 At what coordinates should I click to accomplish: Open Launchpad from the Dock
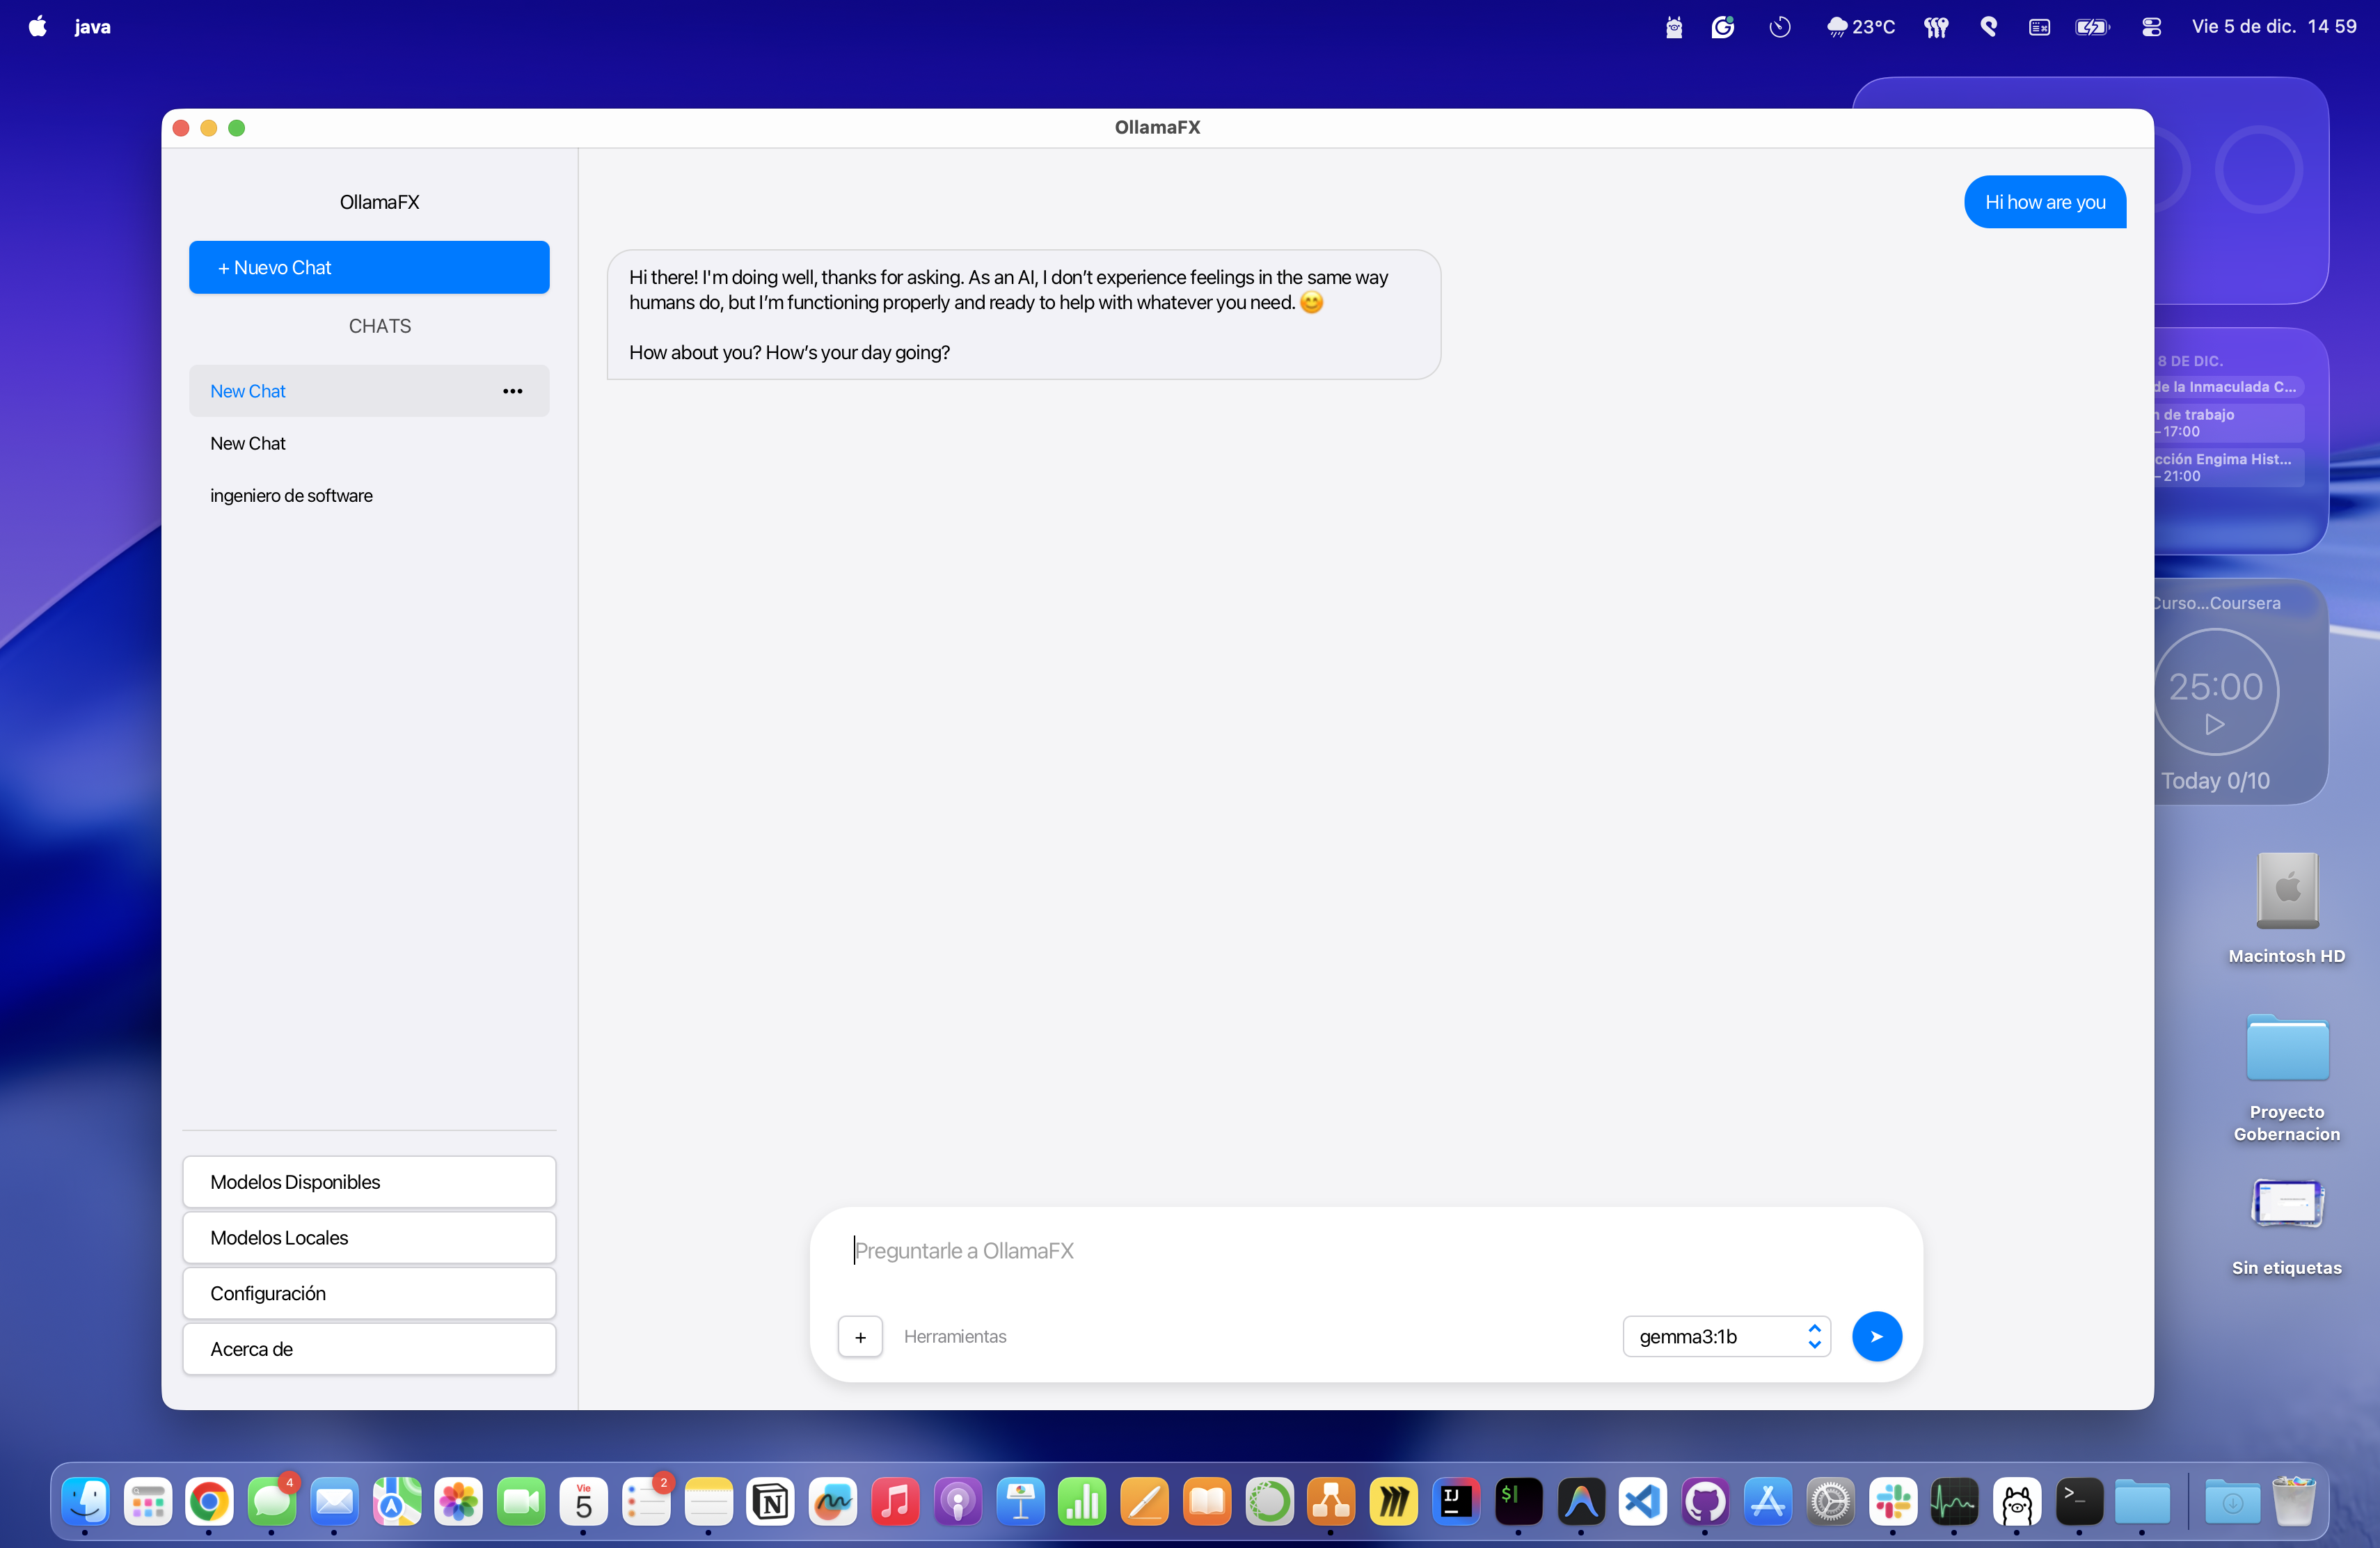(148, 1501)
